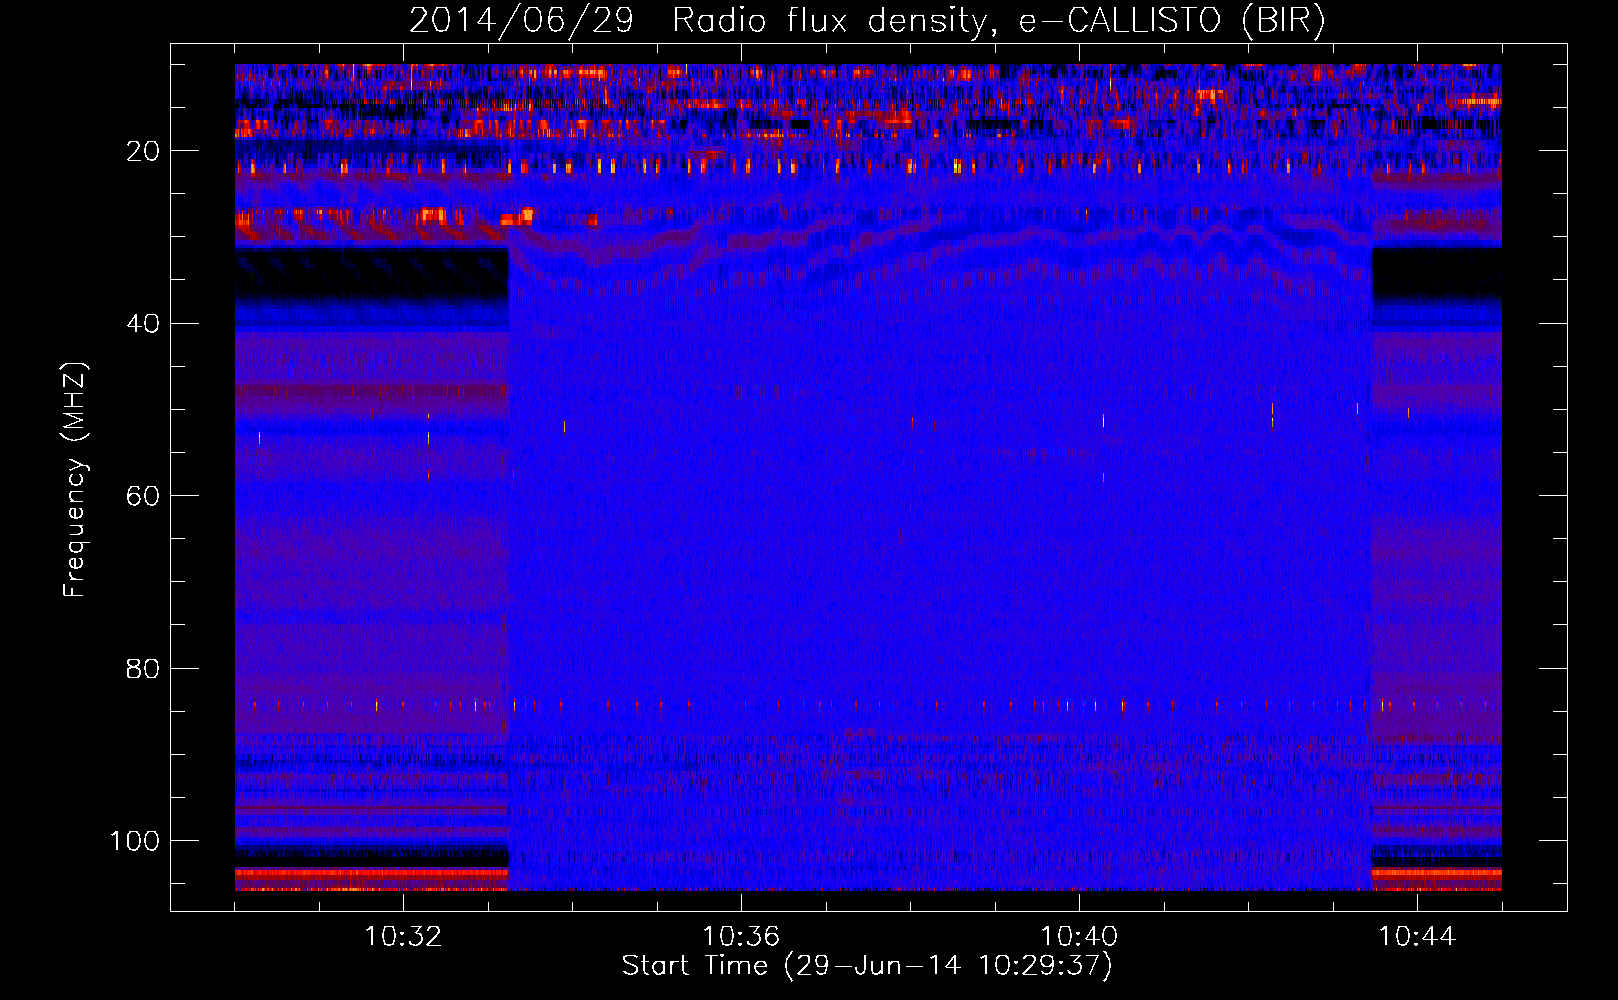Click the 80 frequency tick label
This screenshot has width=1618, height=1000.
tap(144, 669)
